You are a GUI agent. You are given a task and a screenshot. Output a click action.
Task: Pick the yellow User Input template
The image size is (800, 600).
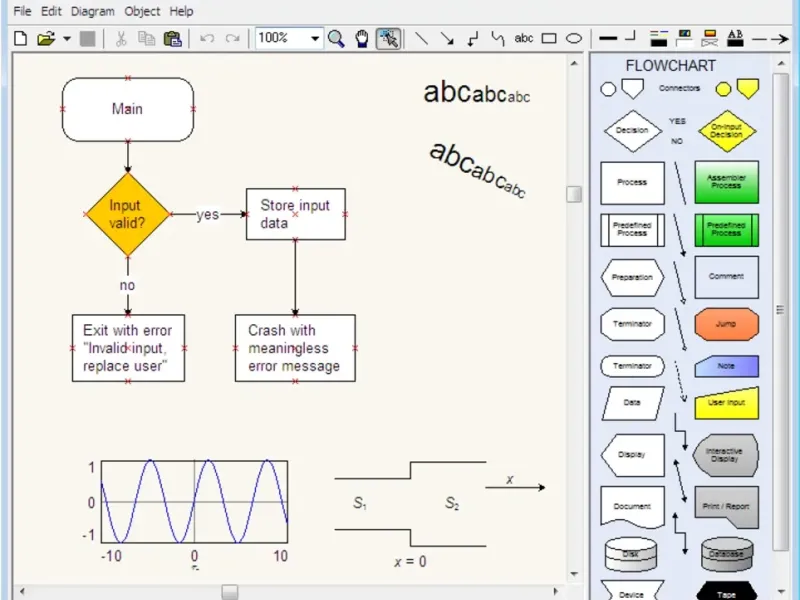point(727,403)
